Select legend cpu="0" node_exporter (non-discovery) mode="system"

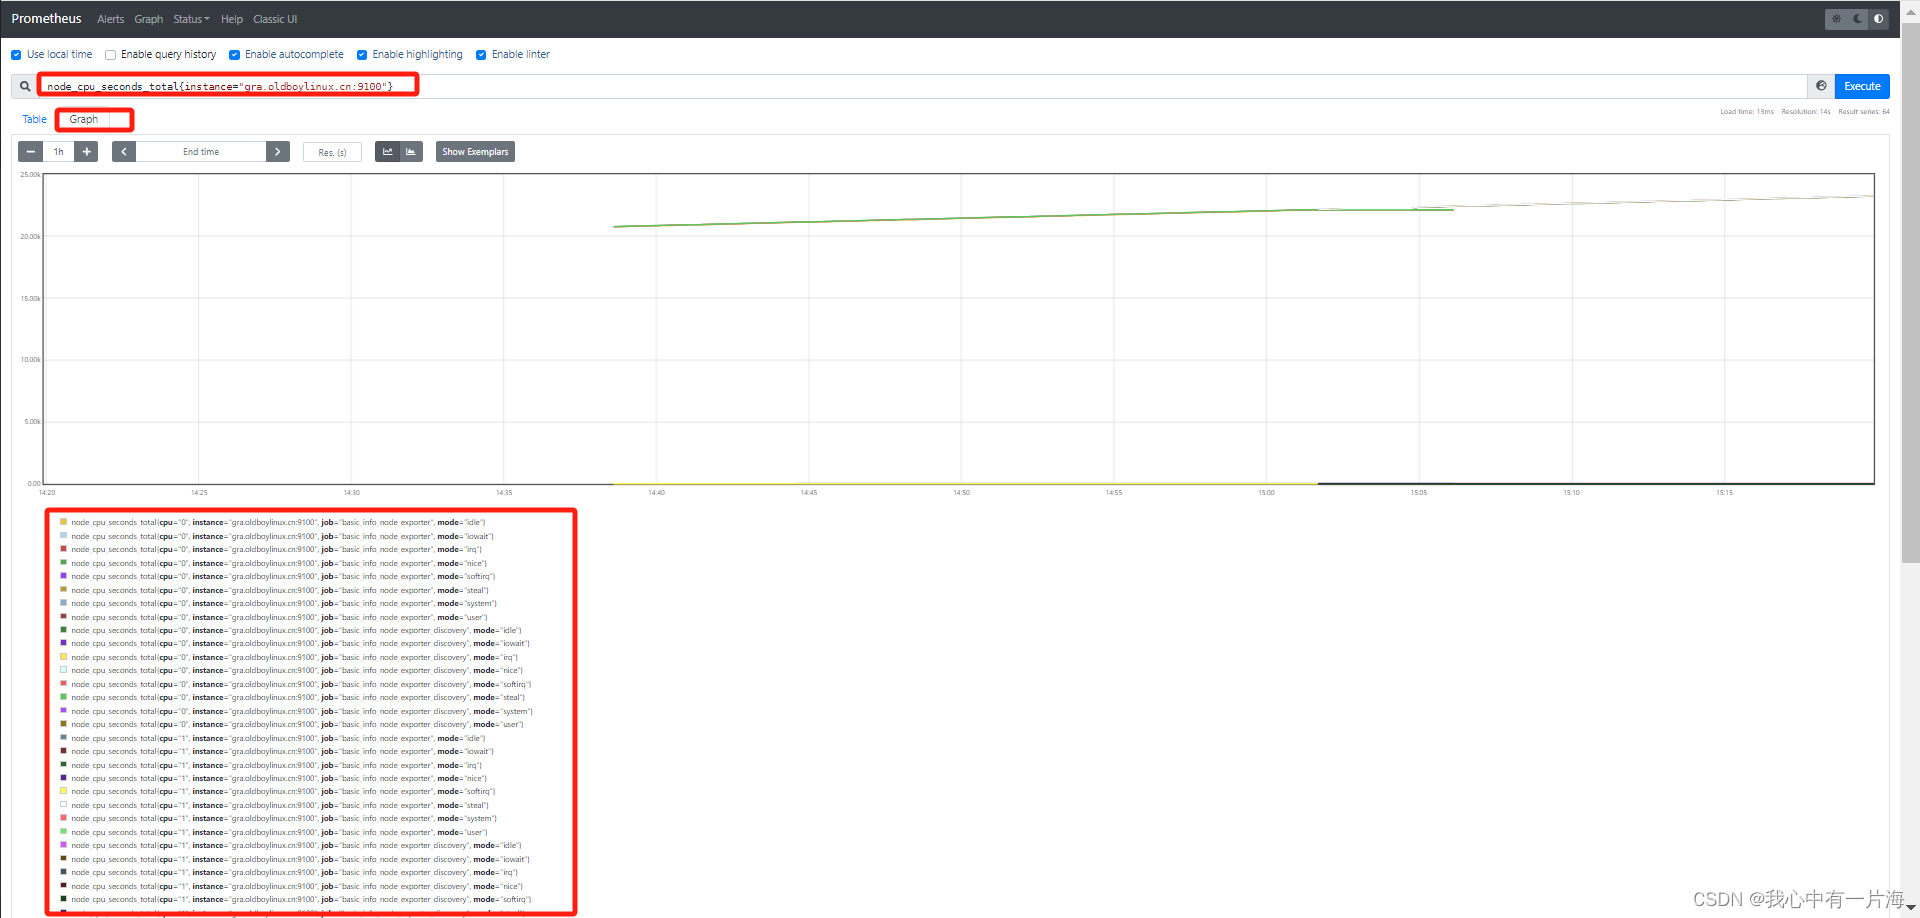pyautogui.click(x=278, y=603)
